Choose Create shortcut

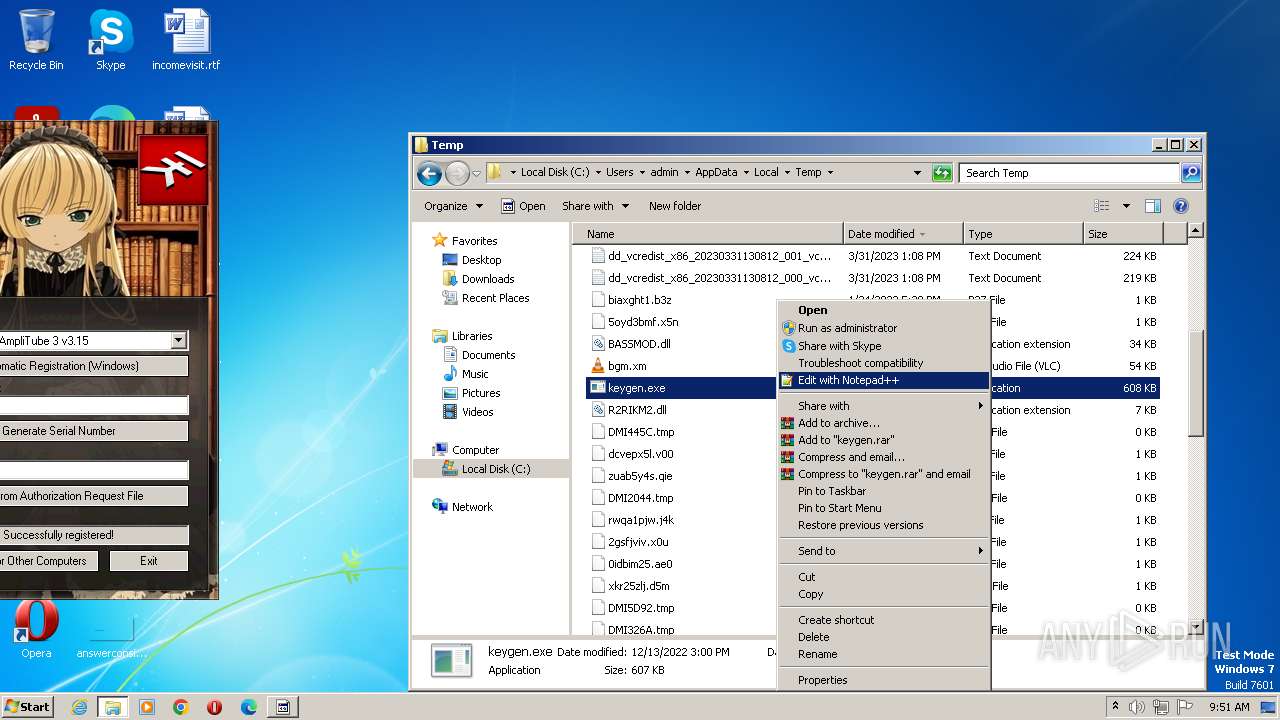coord(884,620)
